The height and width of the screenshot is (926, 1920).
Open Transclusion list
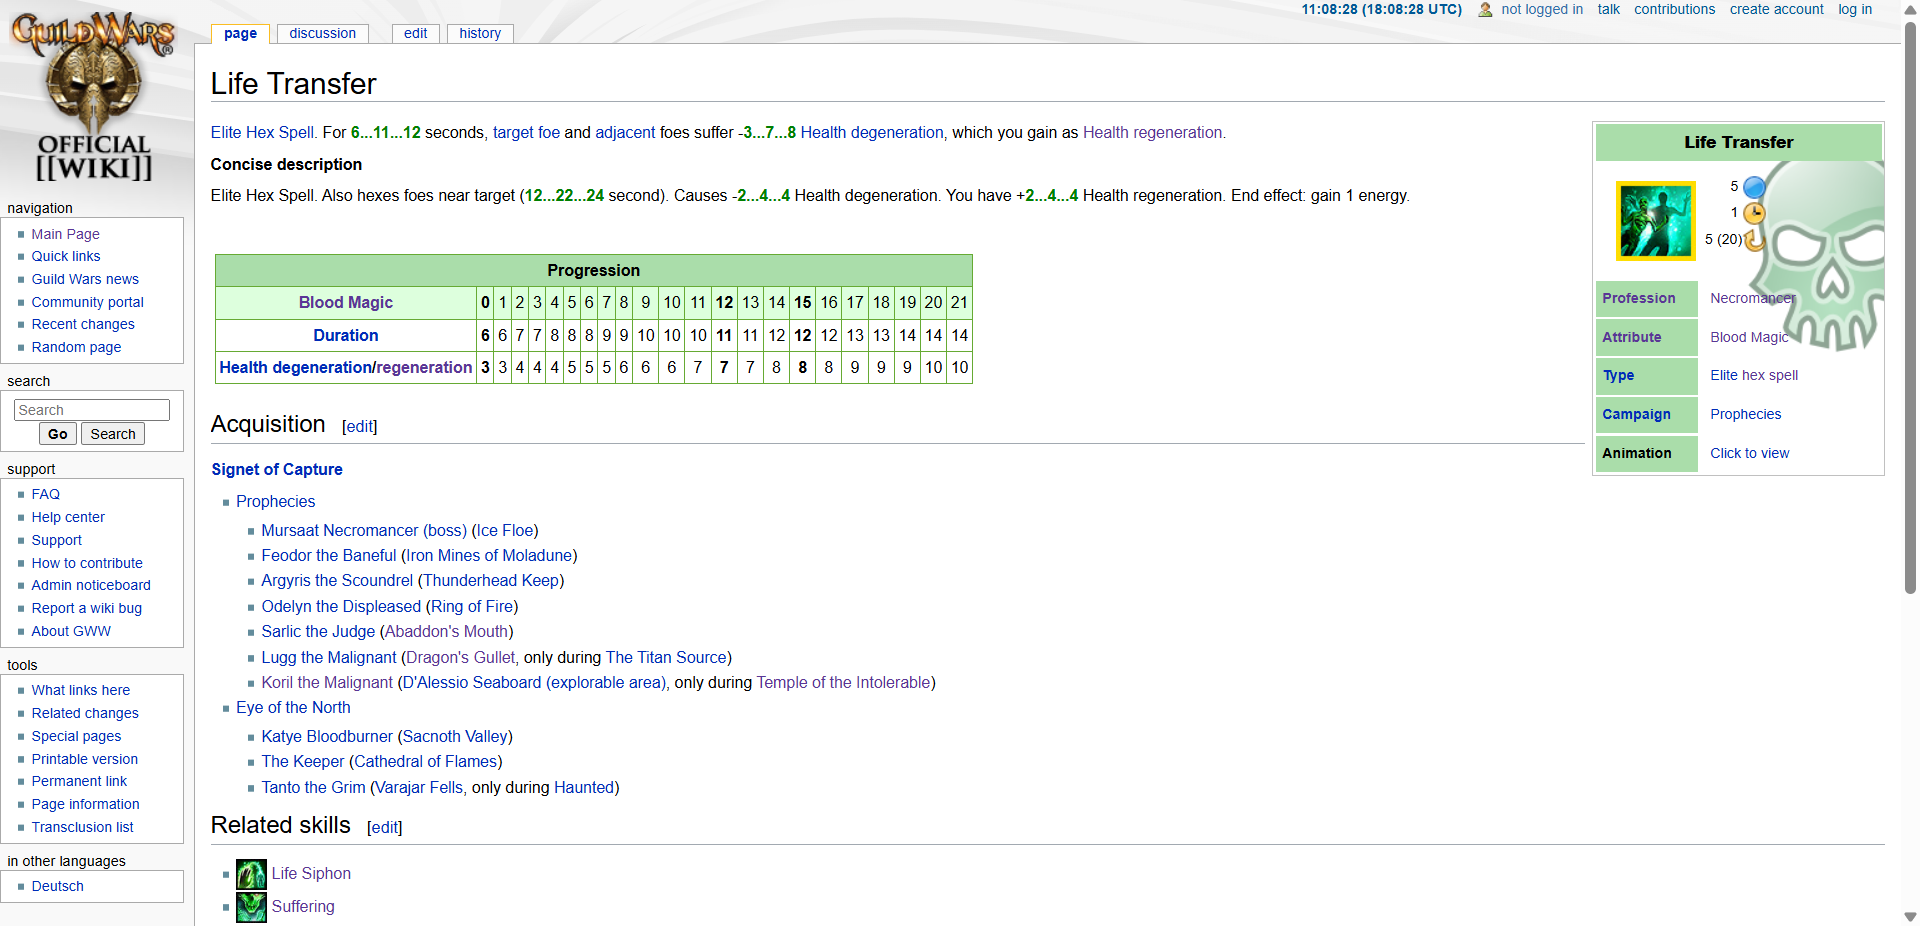tap(82, 827)
